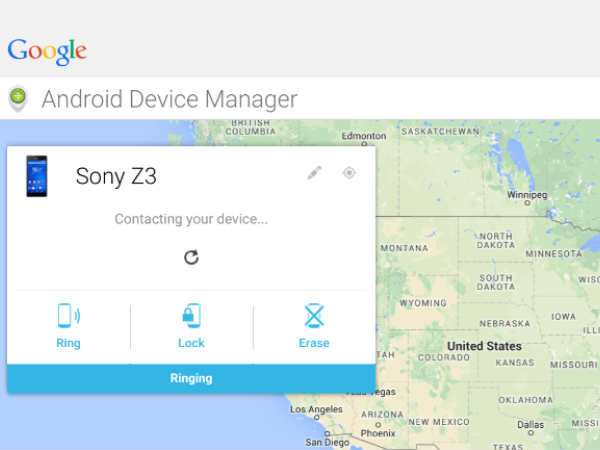Click the locate device crosshair icon

349,173
